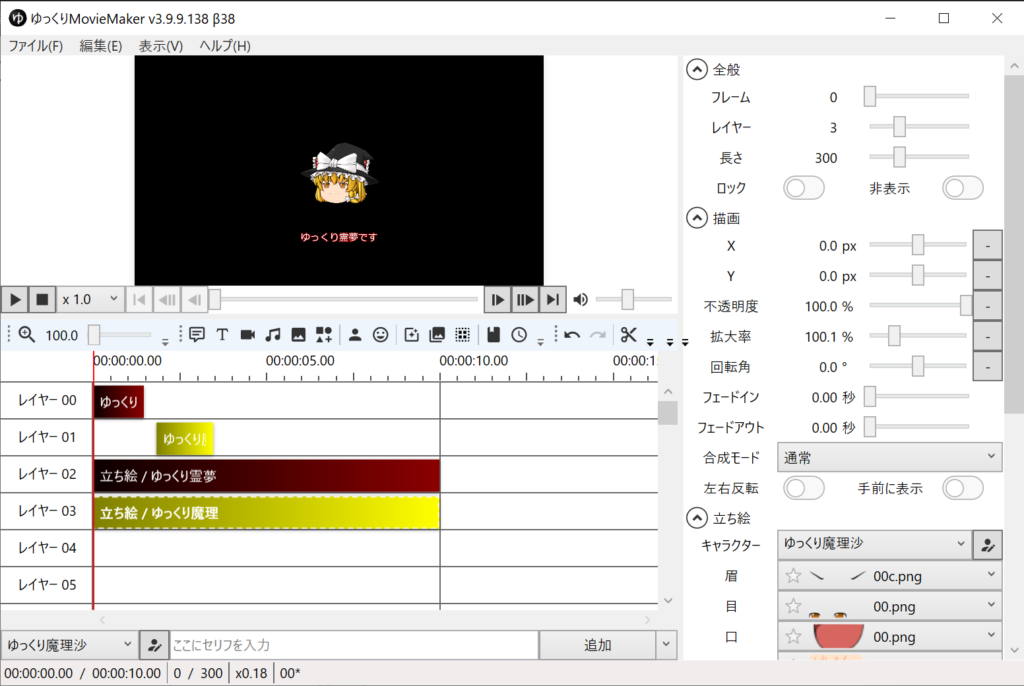Open the 編集(E) menu
Screen dimensions: 1024x686
101,46
